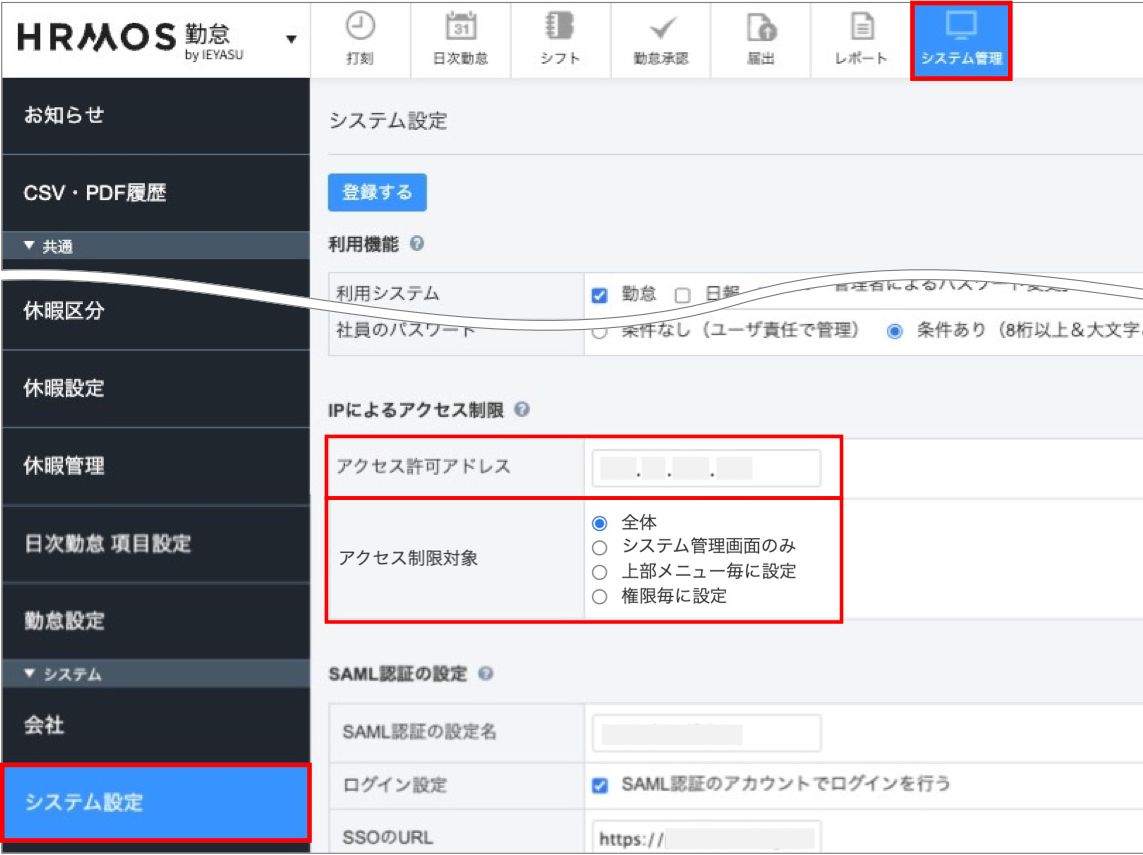1143x855 pixels.
Task: Open the HRMOS 勤怠 dropdown arrow
Action: click(x=289, y=40)
